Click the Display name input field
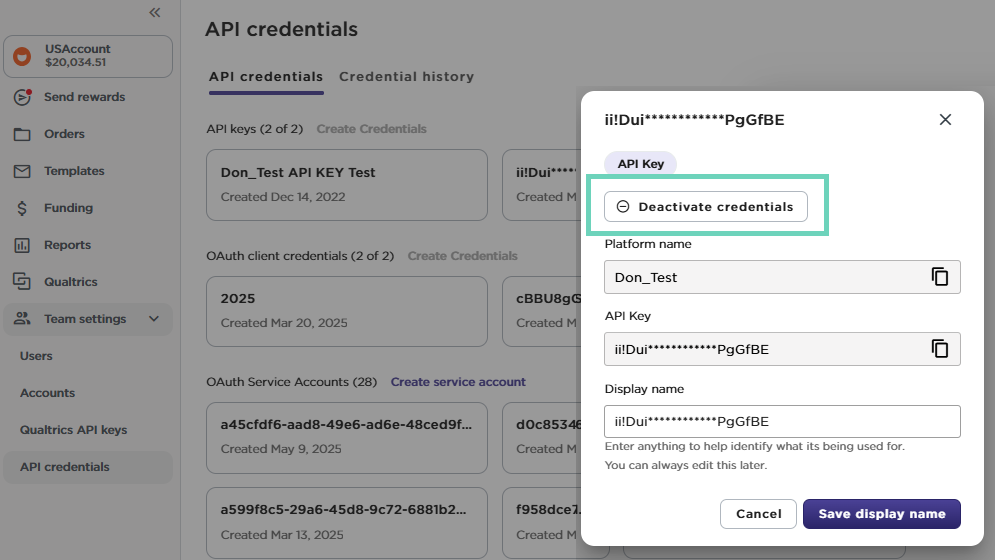The width and height of the screenshot is (995, 560). [x=782, y=422]
